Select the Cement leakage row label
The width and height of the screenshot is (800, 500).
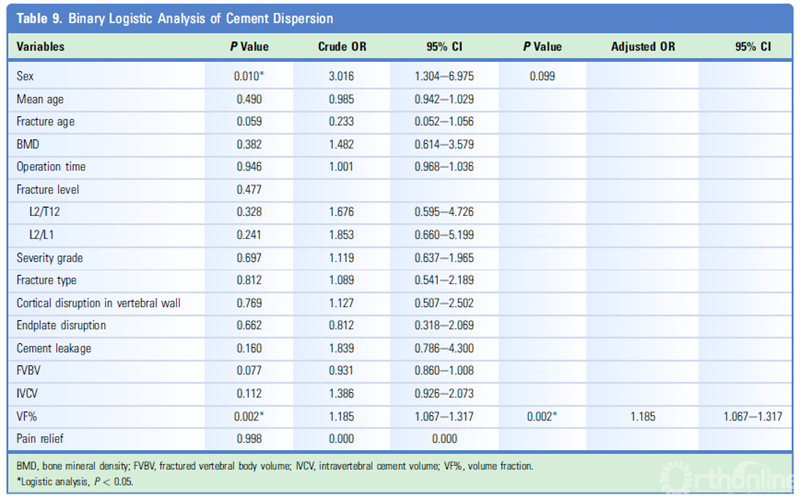tap(55, 348)
